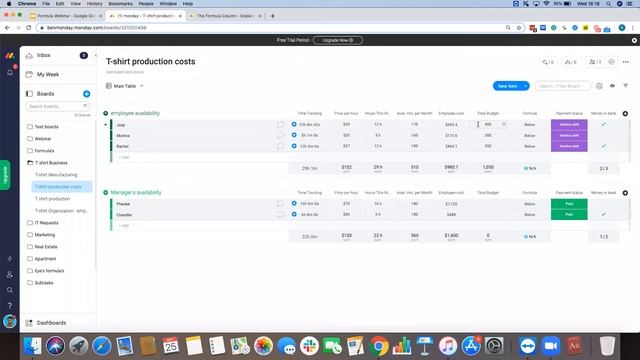This screenshot has height=360, width=640.
Task: Start time tracking for Phoebe
Action: click(x=294, y=203)
